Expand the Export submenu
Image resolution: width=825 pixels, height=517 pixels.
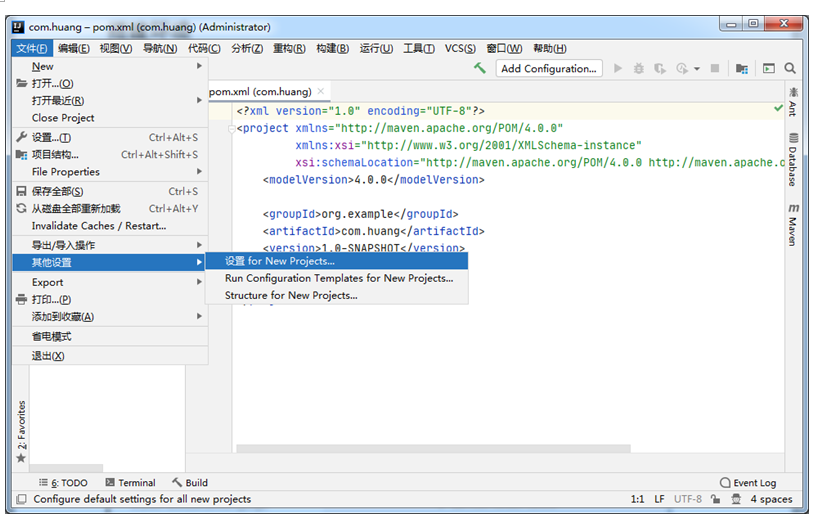pyautogui.click(x=110, y=282)
